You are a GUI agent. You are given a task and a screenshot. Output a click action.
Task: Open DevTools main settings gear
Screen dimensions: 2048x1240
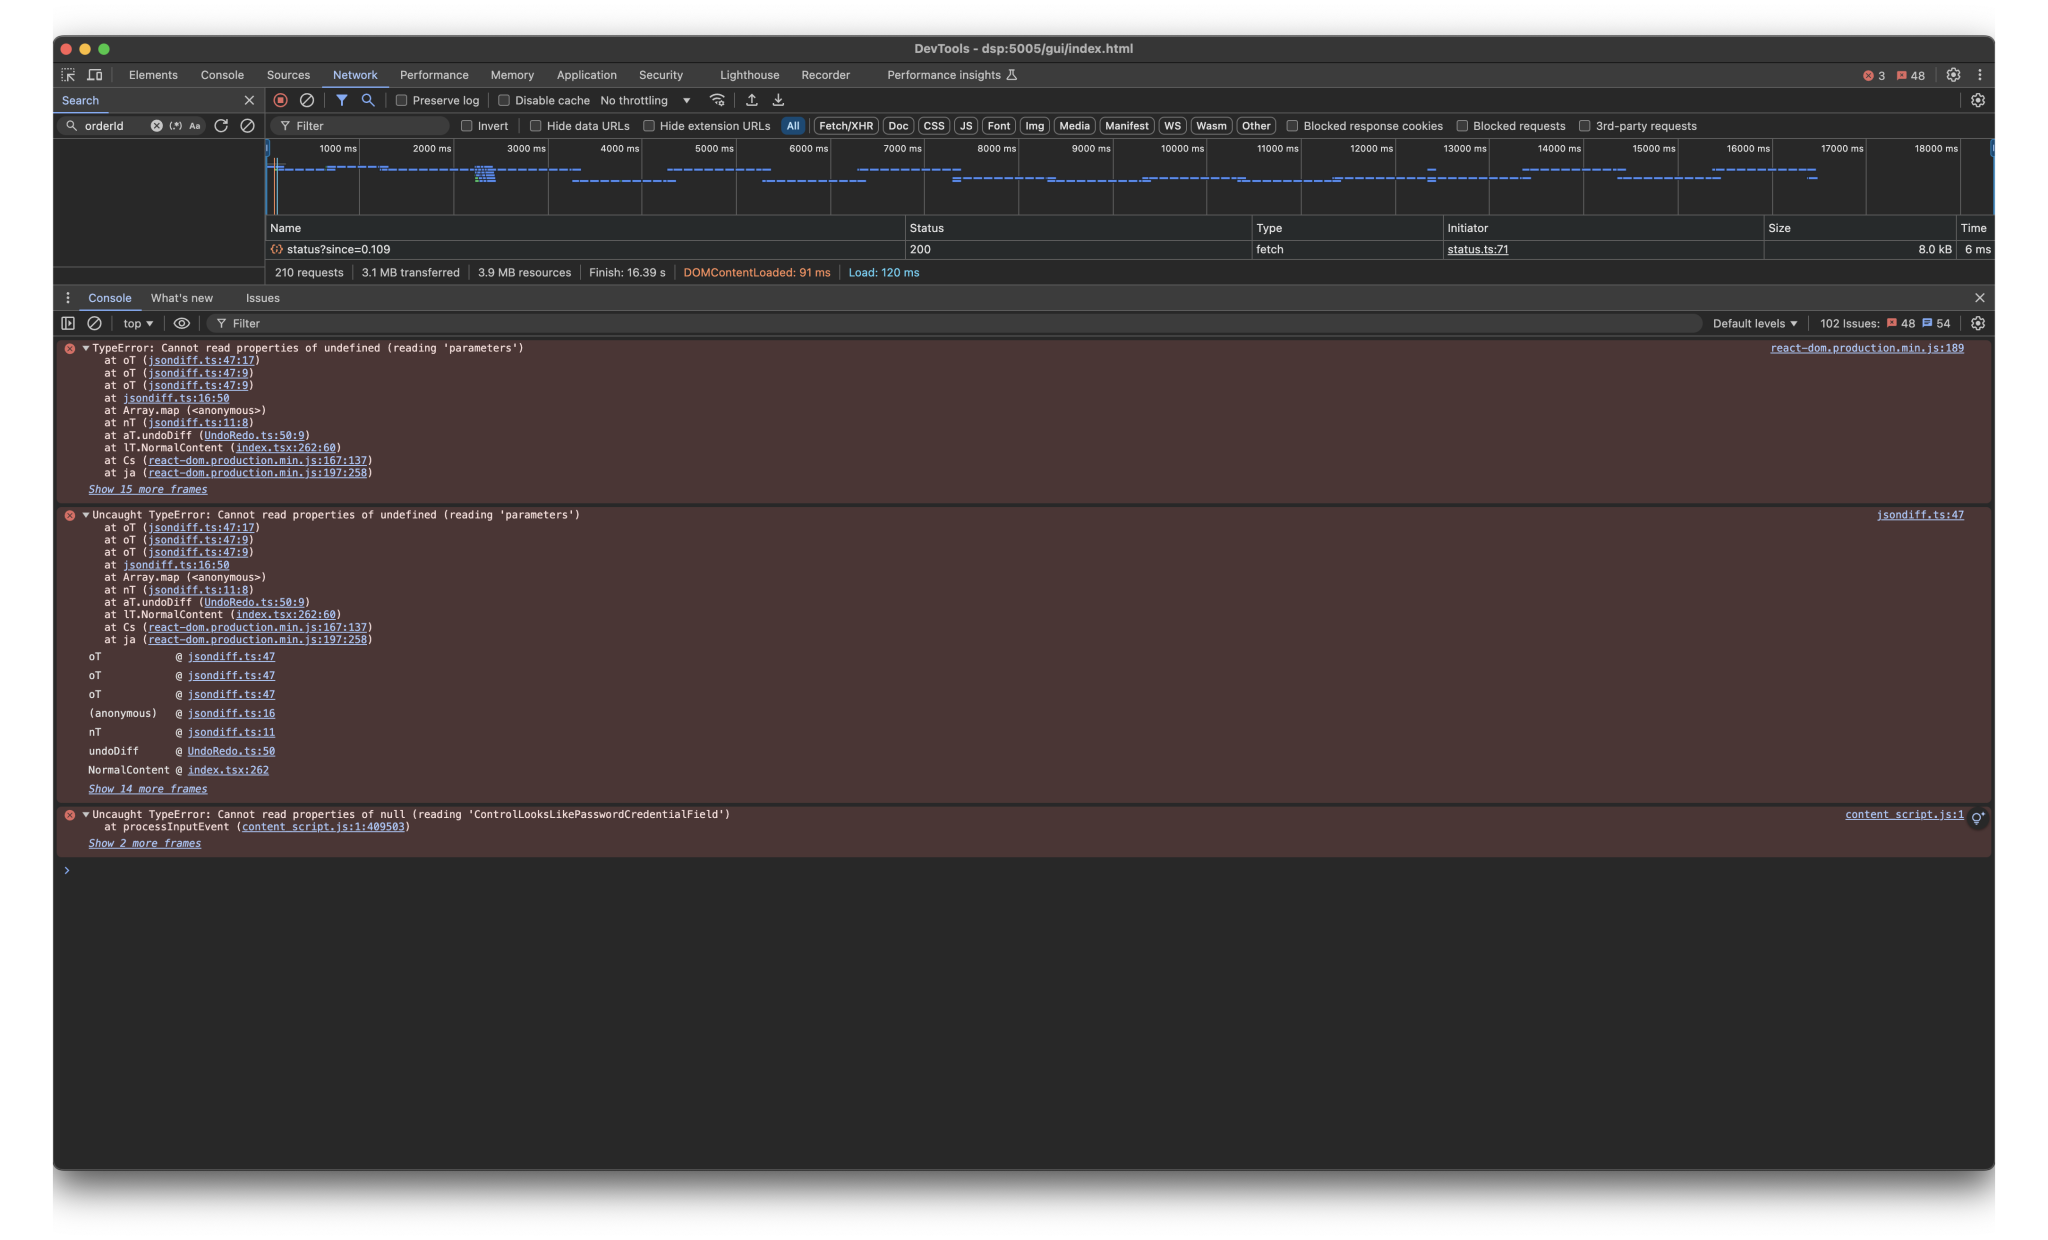click(1952, 75)
